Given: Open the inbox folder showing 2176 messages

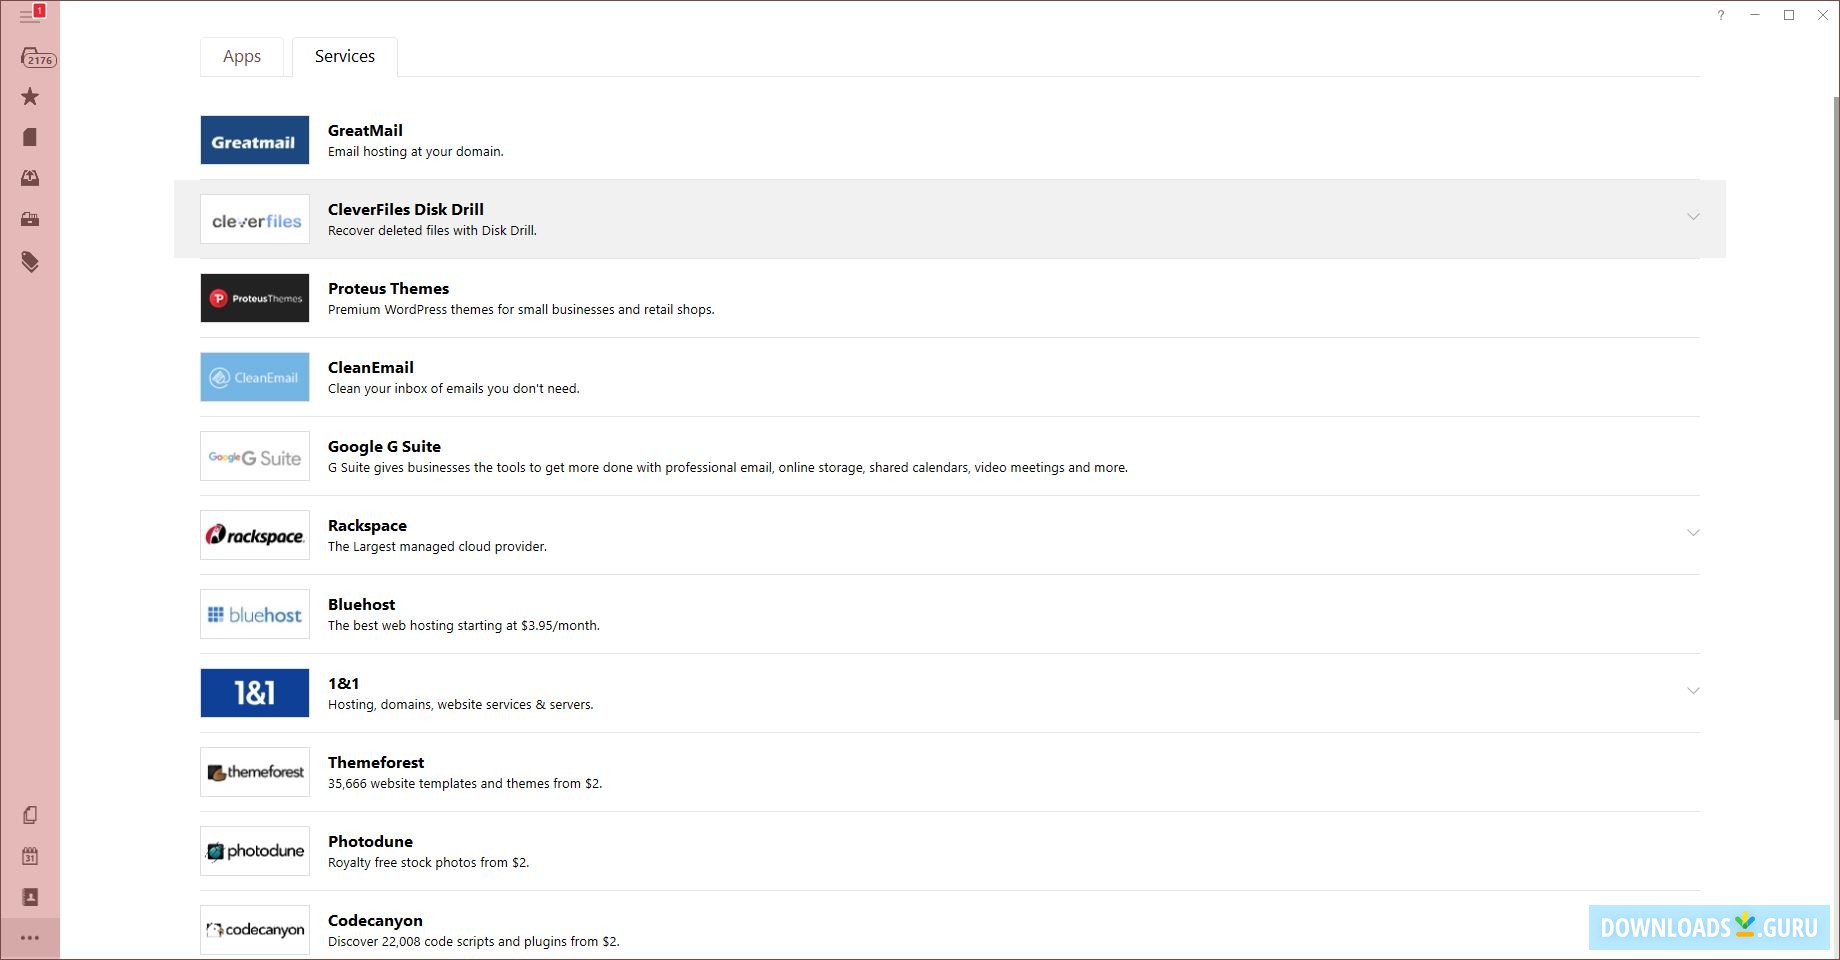Looking at the screenshot, I should [x=36, y=57].
